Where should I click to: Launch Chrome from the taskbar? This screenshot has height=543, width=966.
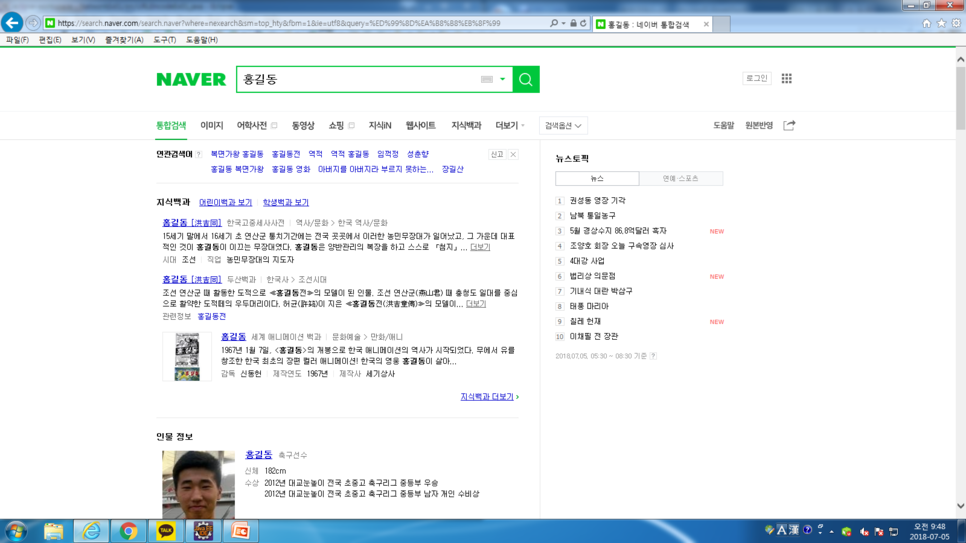click(x=128, y=531)
